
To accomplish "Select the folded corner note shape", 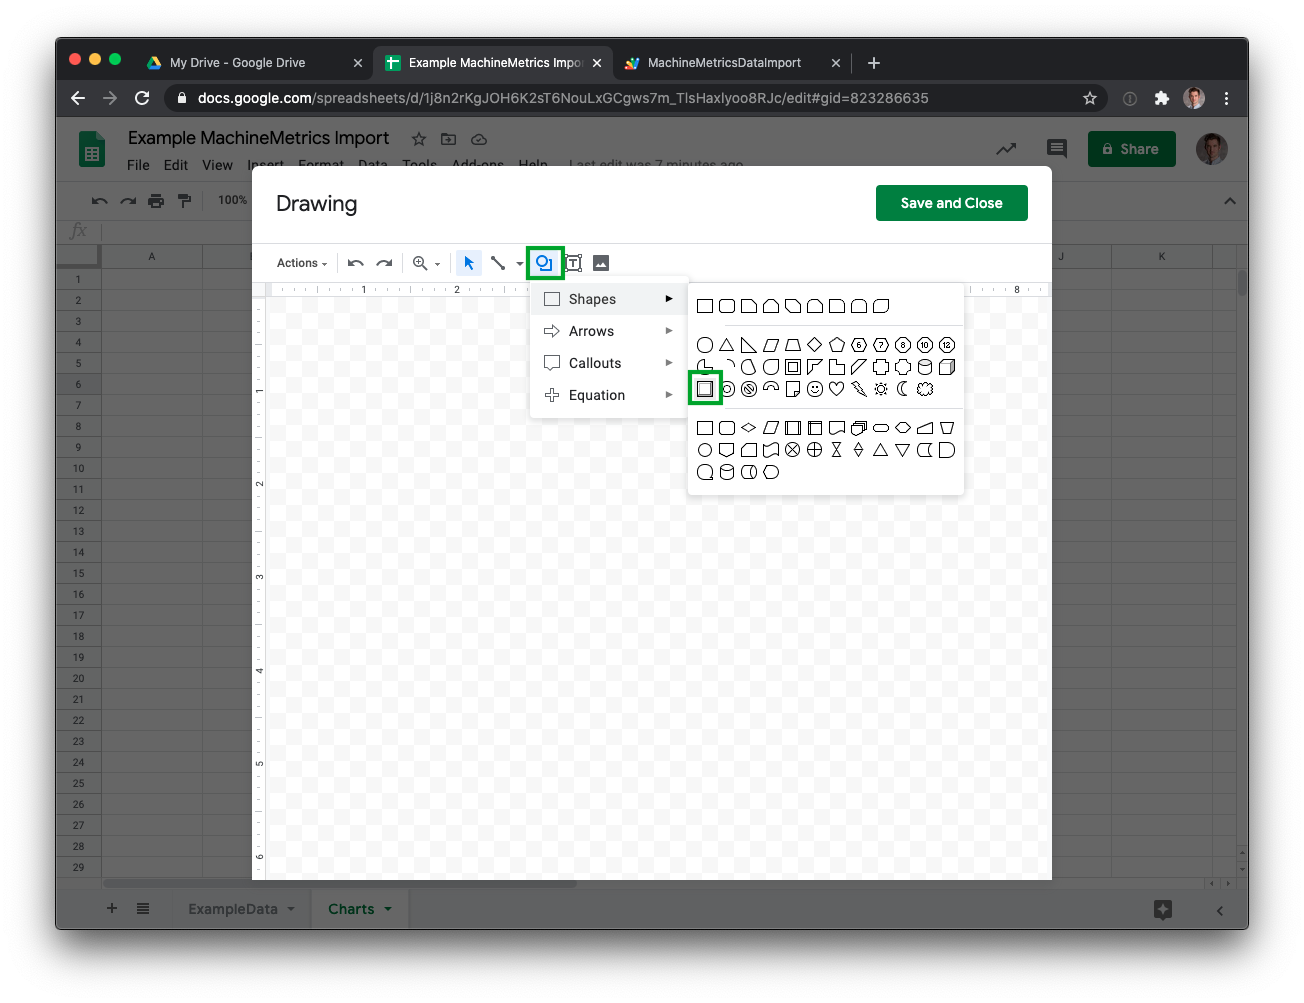I will point(793,389).
